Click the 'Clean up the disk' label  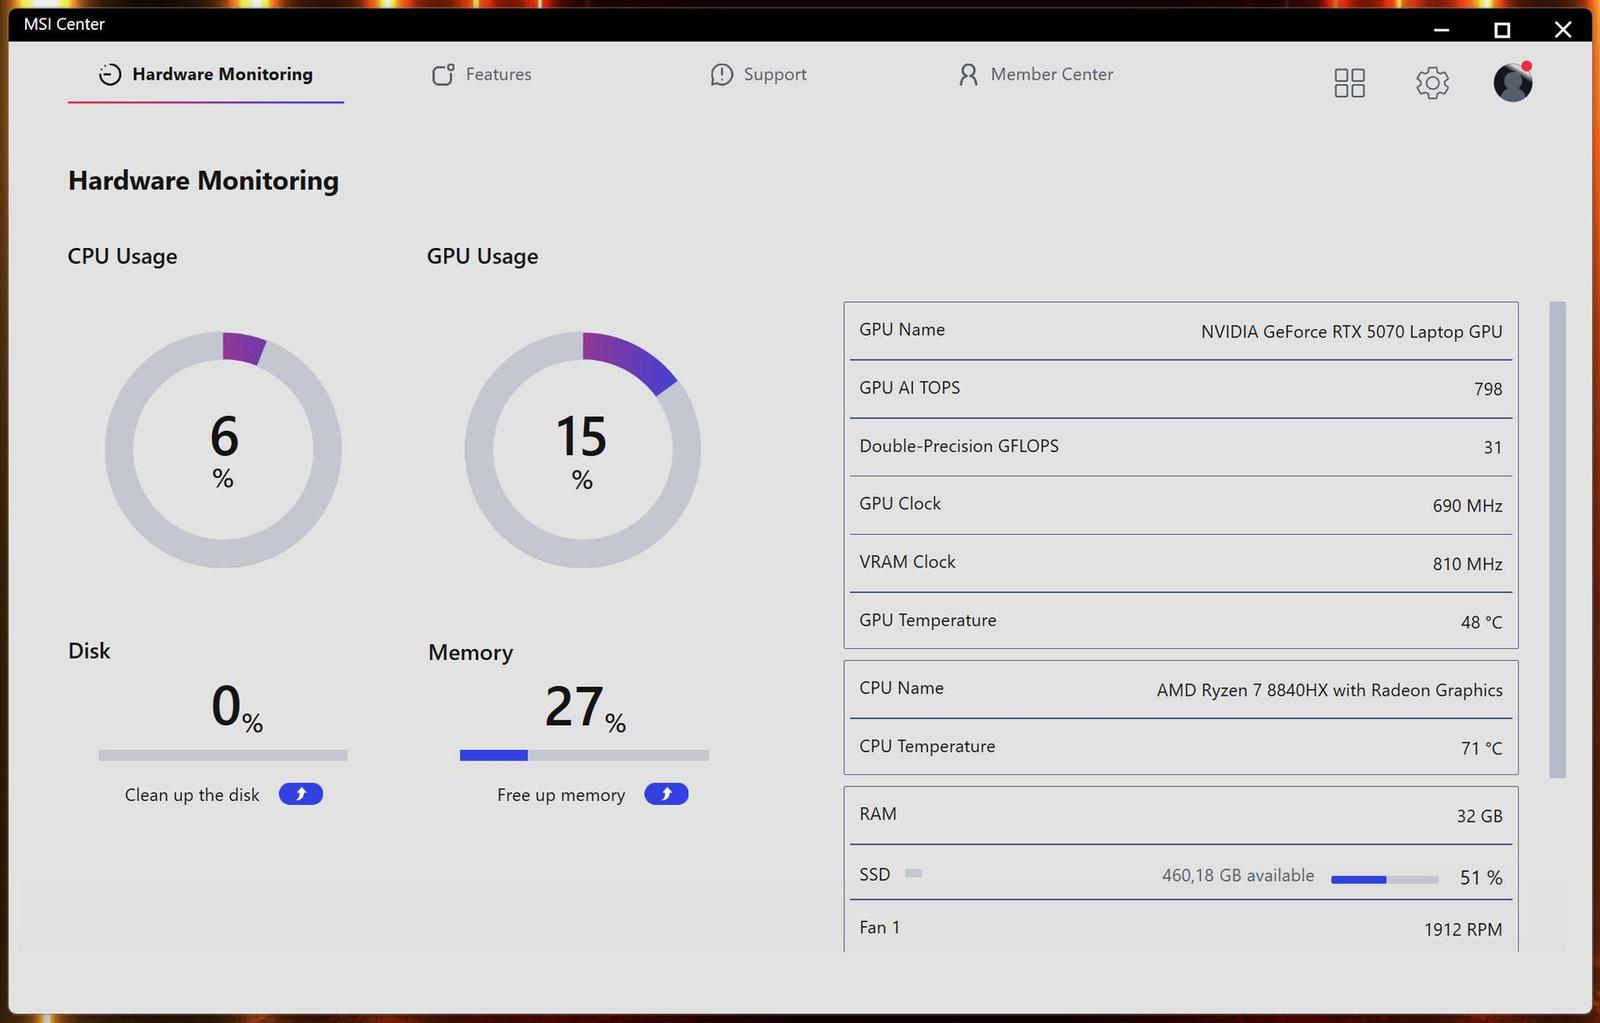[x=192, y=795]
